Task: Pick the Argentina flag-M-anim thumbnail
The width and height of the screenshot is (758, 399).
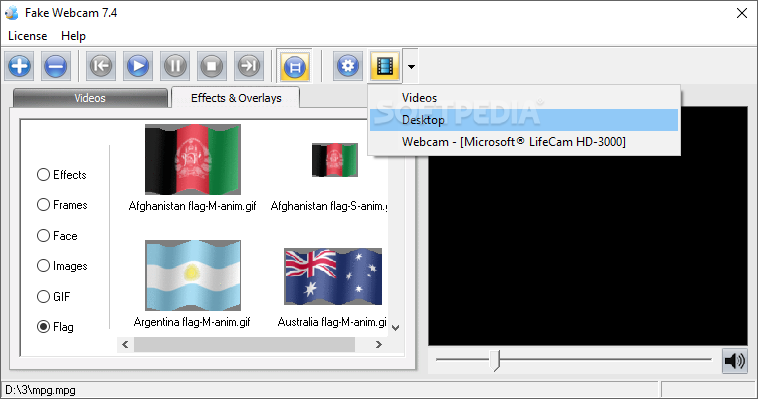Action: [x=193, y=275]
